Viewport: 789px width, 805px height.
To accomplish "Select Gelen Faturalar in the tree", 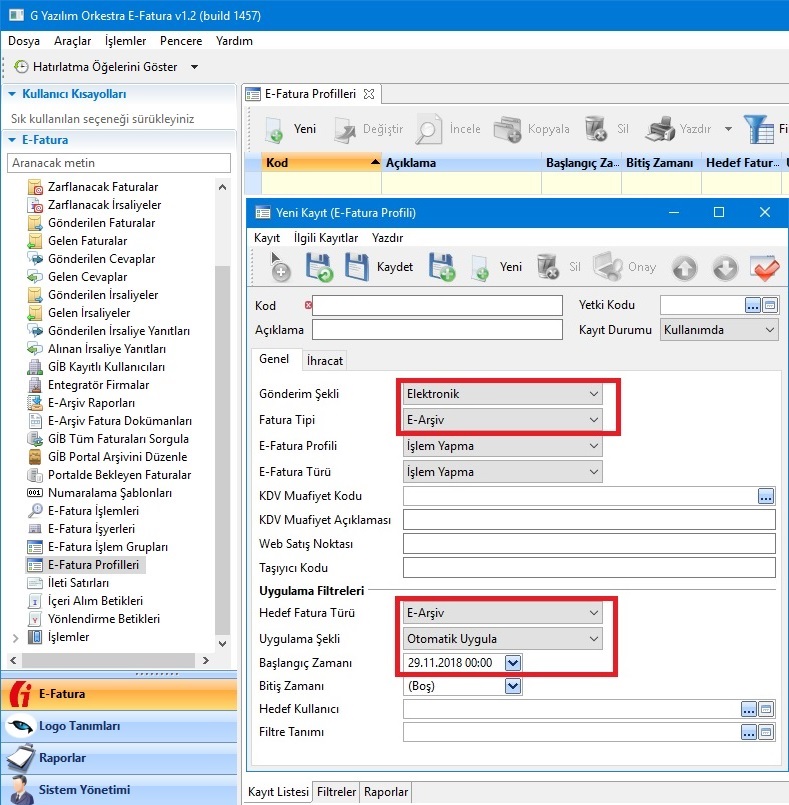I will pyautogui.click(x=87, y=241).
